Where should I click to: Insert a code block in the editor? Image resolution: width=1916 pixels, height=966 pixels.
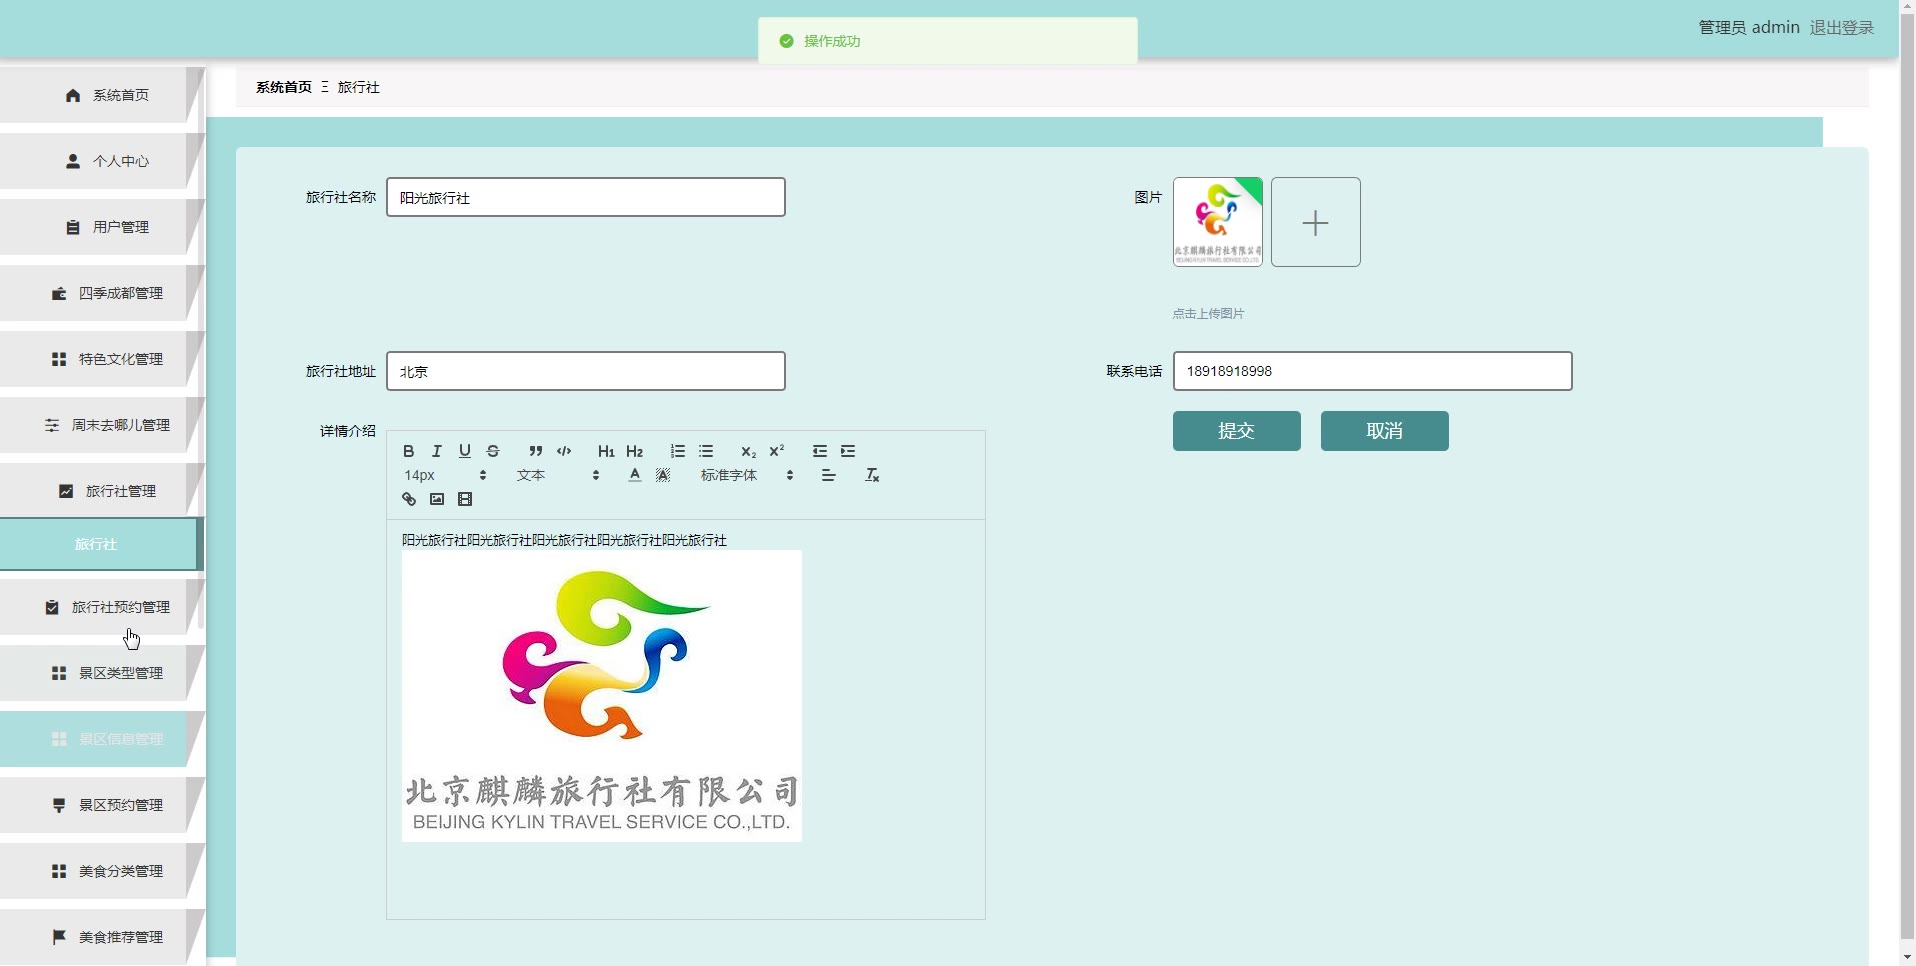coord(564,451)
